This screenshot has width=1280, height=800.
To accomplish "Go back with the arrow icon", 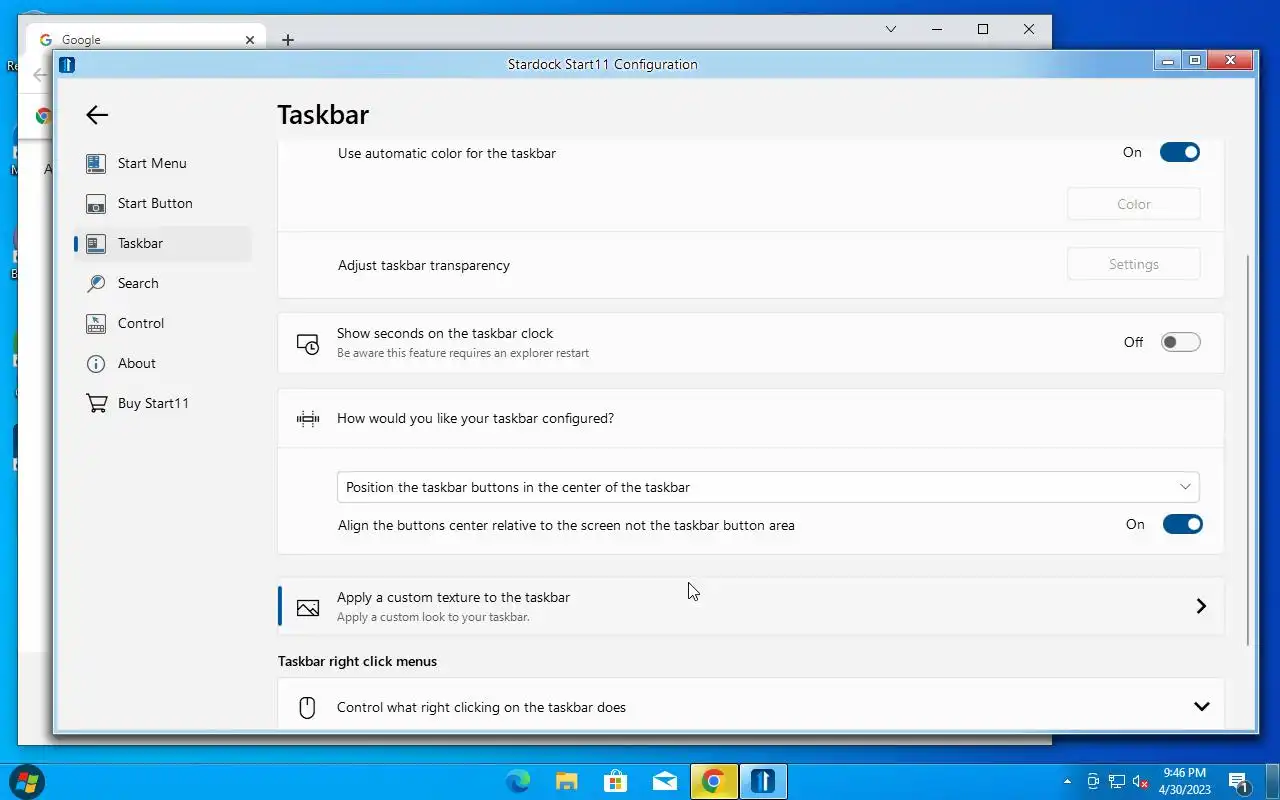I will (97, 115).
